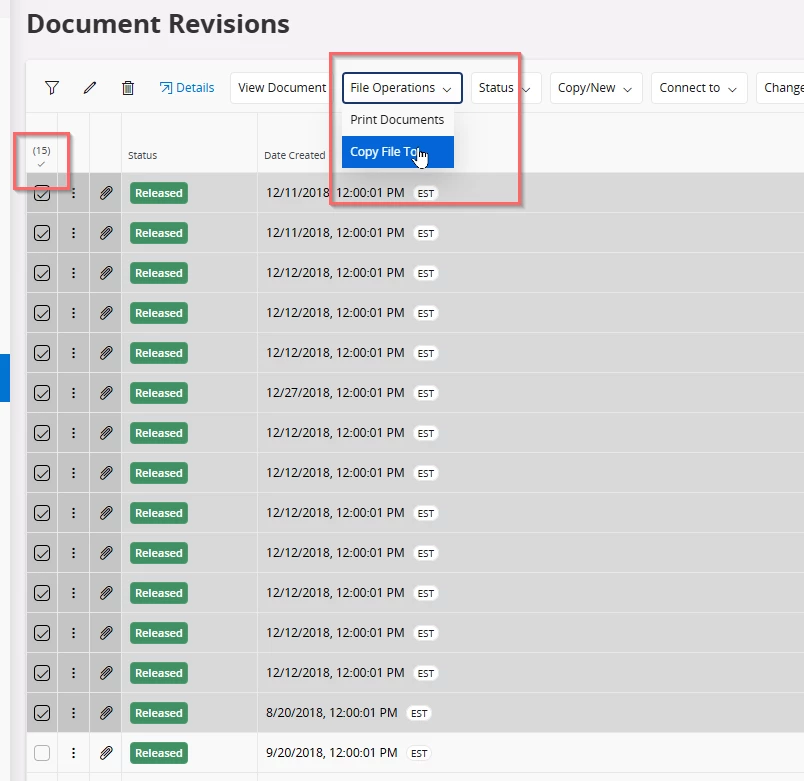
Task: Click the Change toolbar button
Action: coord(780,88)
